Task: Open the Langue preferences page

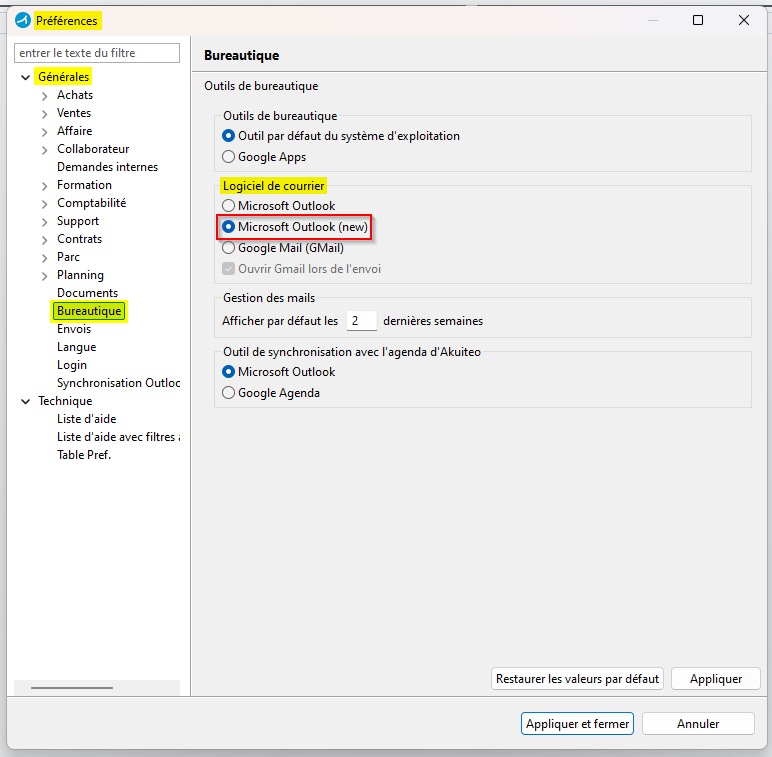Action: (76, 347)
